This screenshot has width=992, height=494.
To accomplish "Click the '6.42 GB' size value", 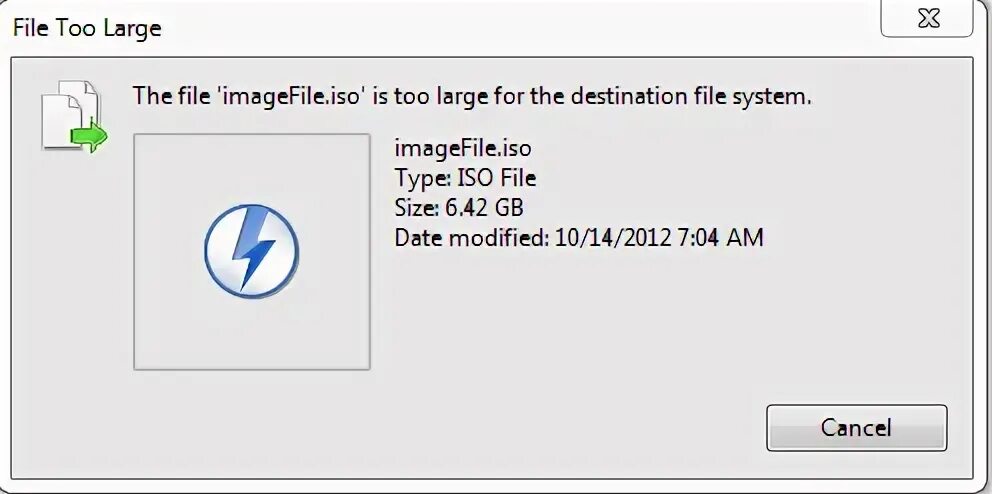I will (485, 209).
